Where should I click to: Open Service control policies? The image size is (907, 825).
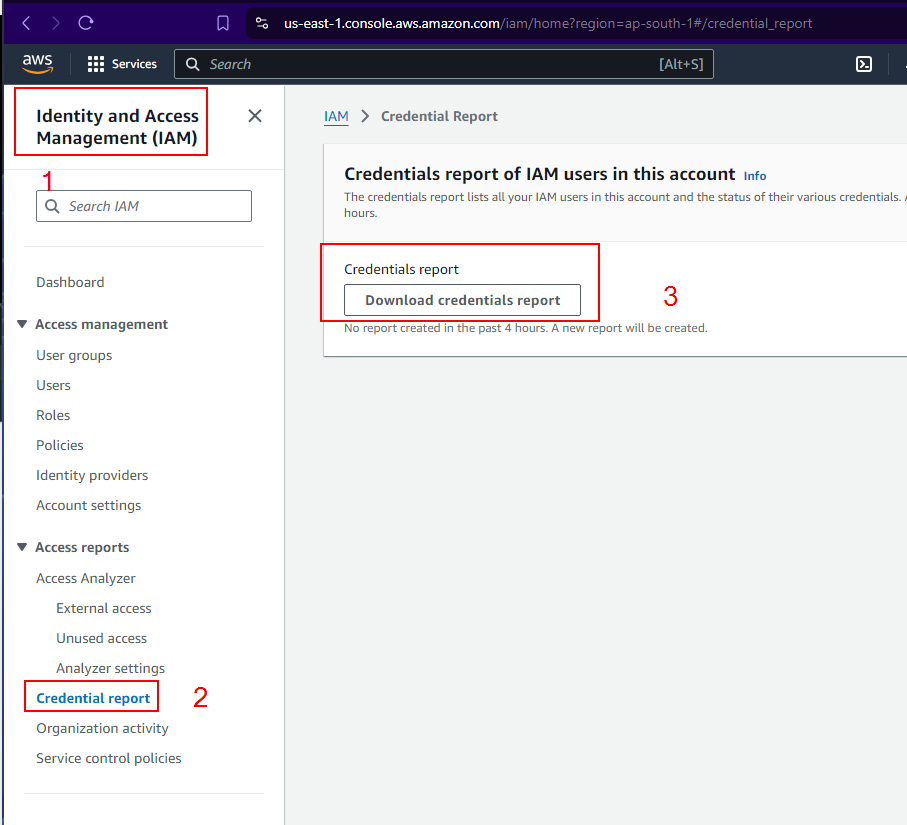pos(109,758)
